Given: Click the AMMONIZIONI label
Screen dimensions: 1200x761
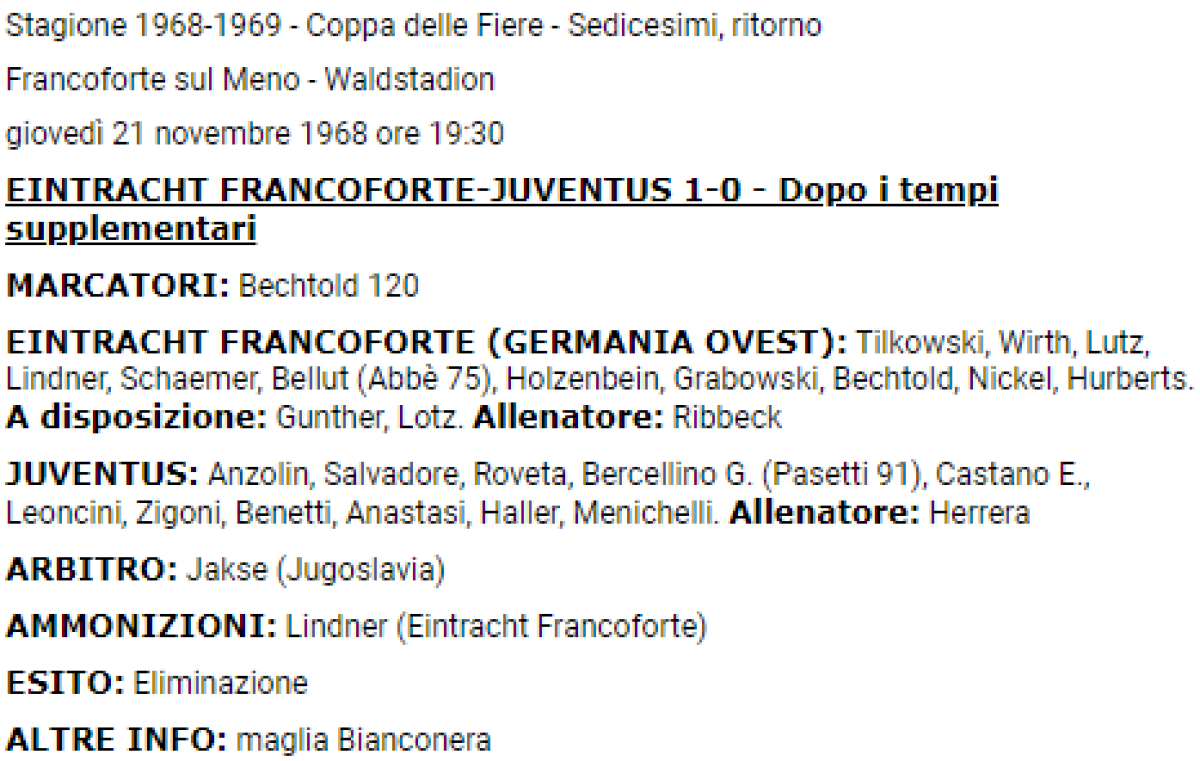Looking at the screenshot, I should tap(141, 627).
